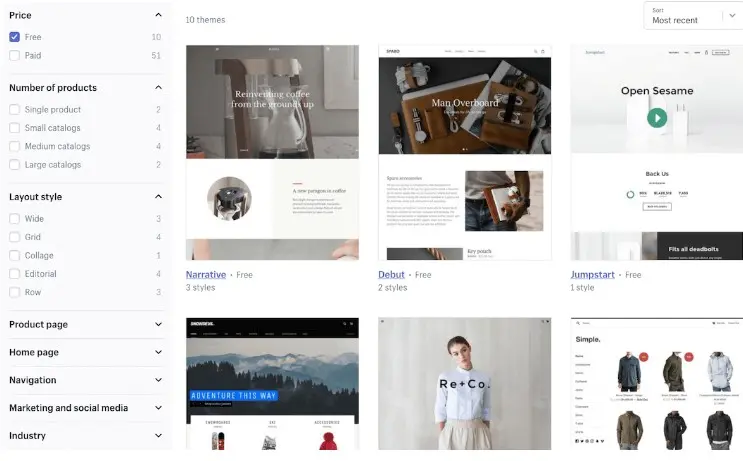
Task: Expand the Navigation filter section
Action: (158, 380)
